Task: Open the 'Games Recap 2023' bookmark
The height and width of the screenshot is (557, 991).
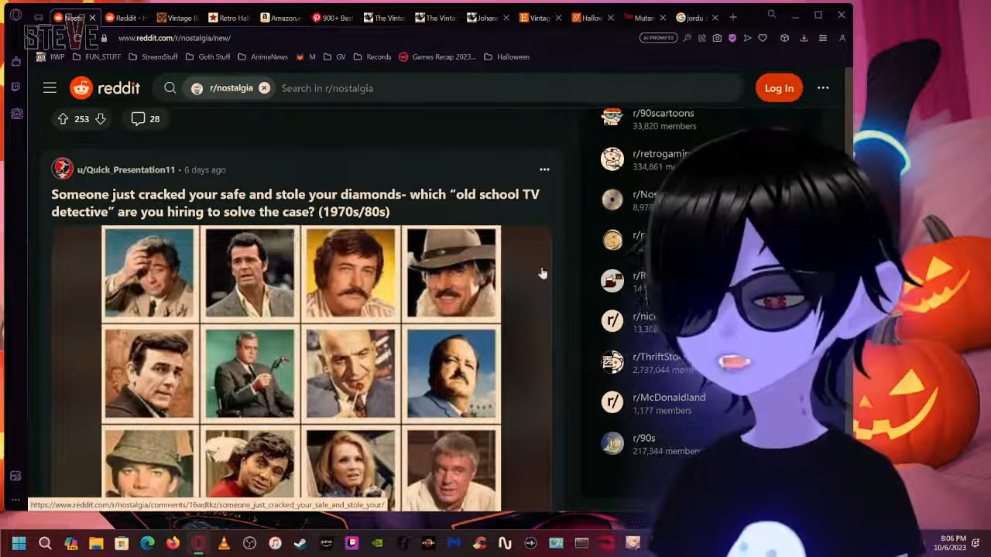Action: tap(437, 57)
